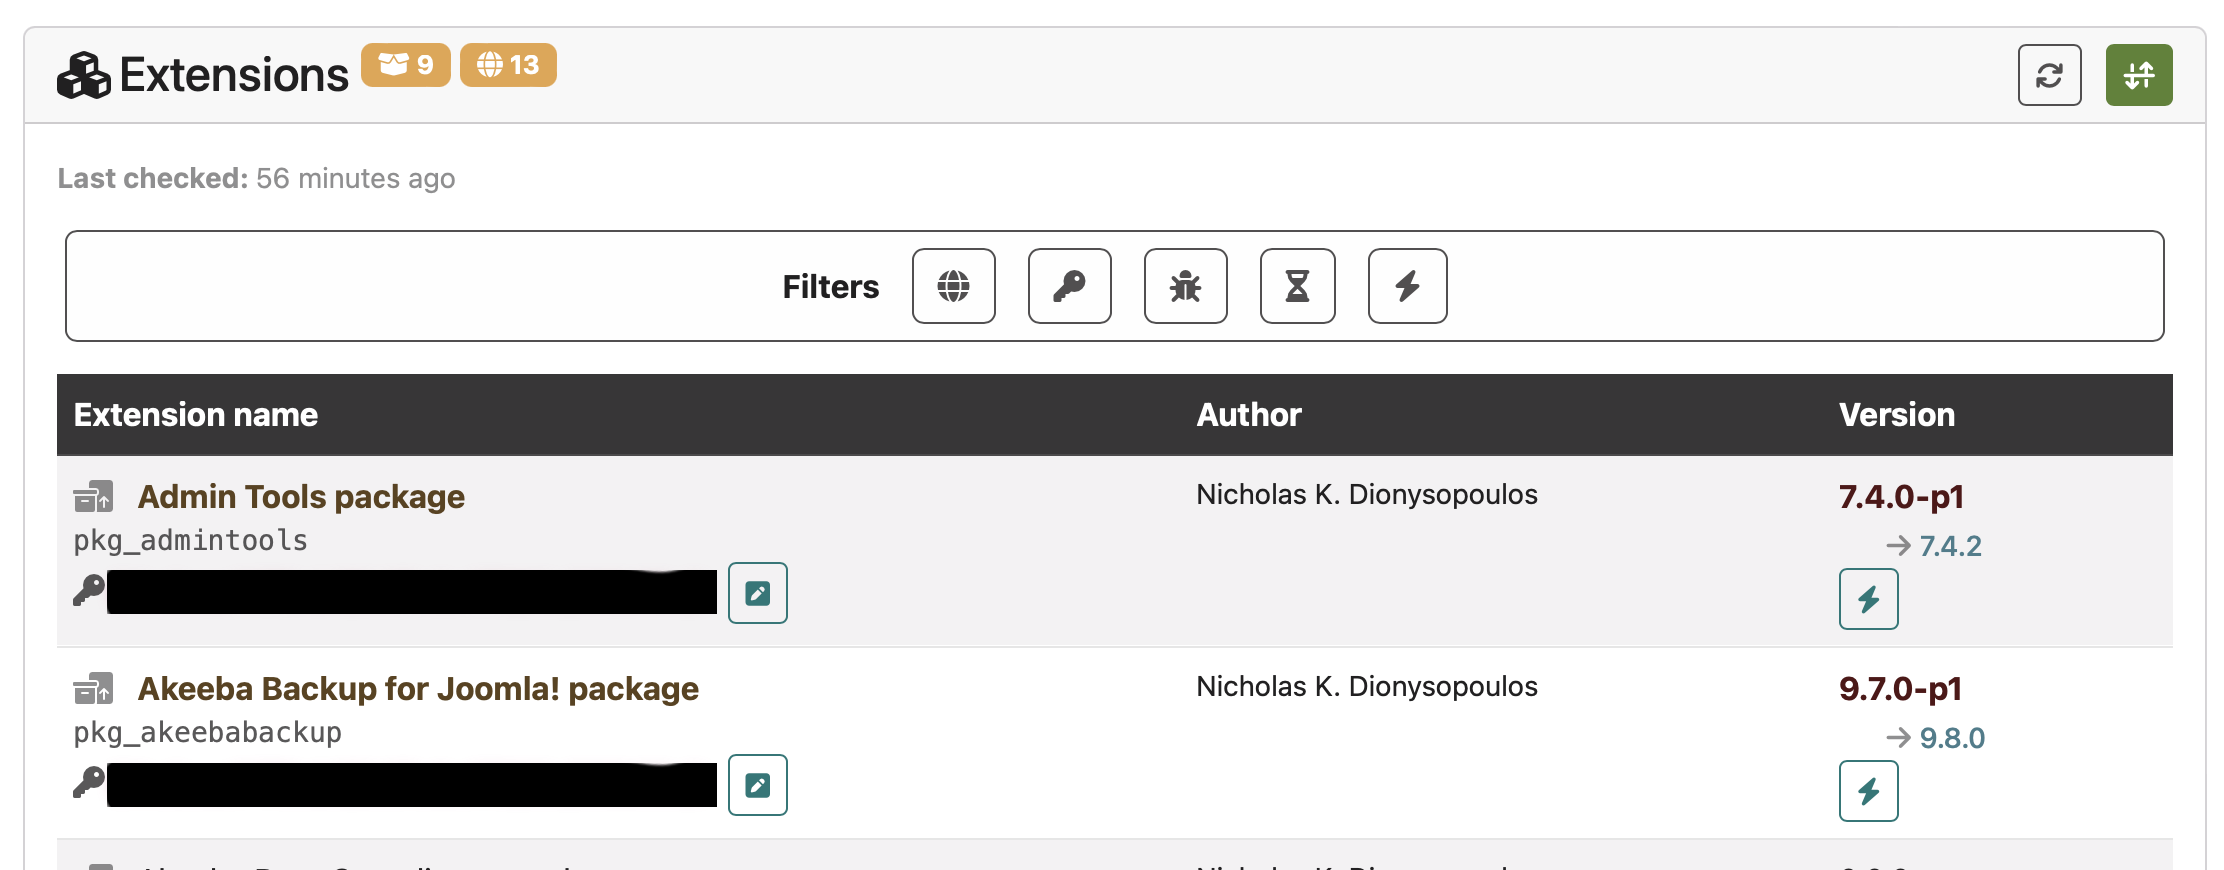Toggle the globe update-site filter
2224x870 pixels.
954,286
